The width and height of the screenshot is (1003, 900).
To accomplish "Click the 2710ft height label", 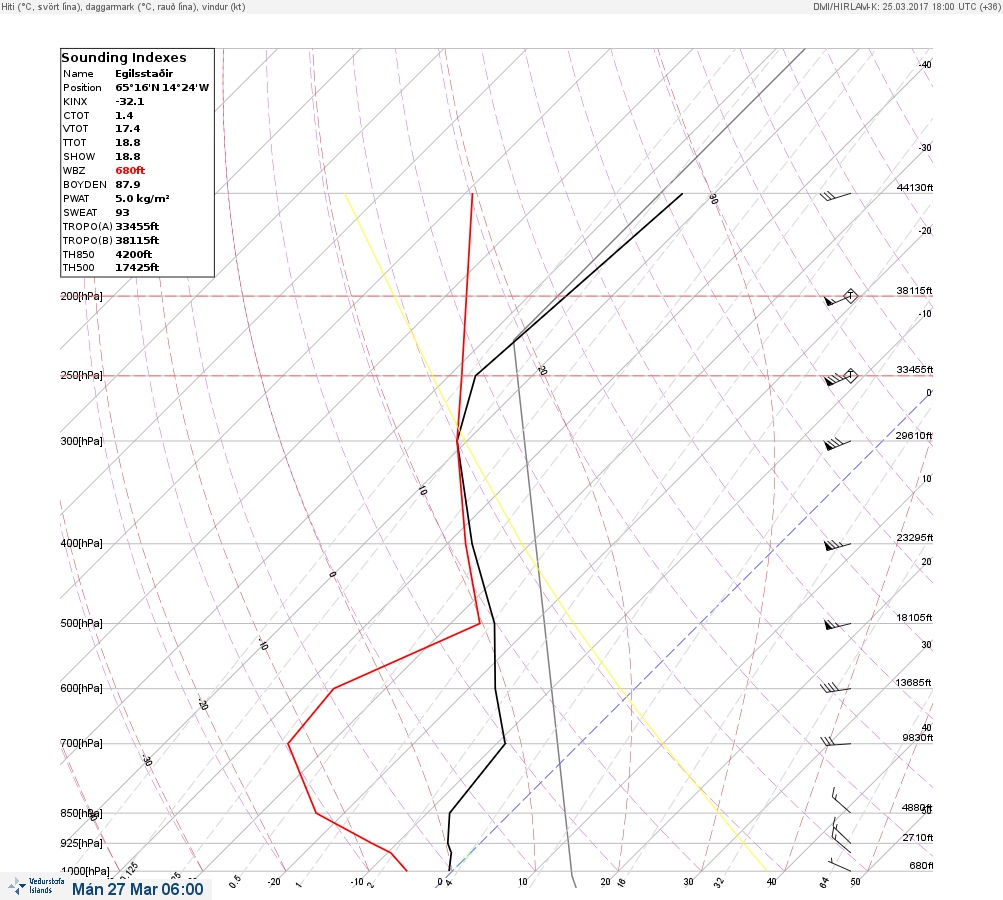I will [x=918, y=837].
